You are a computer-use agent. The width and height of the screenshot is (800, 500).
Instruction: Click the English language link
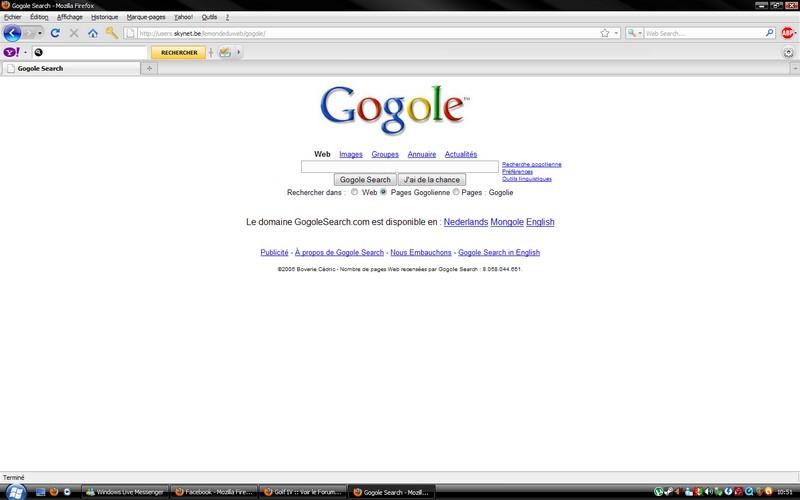pyautogui.click(x=540, y=222)
